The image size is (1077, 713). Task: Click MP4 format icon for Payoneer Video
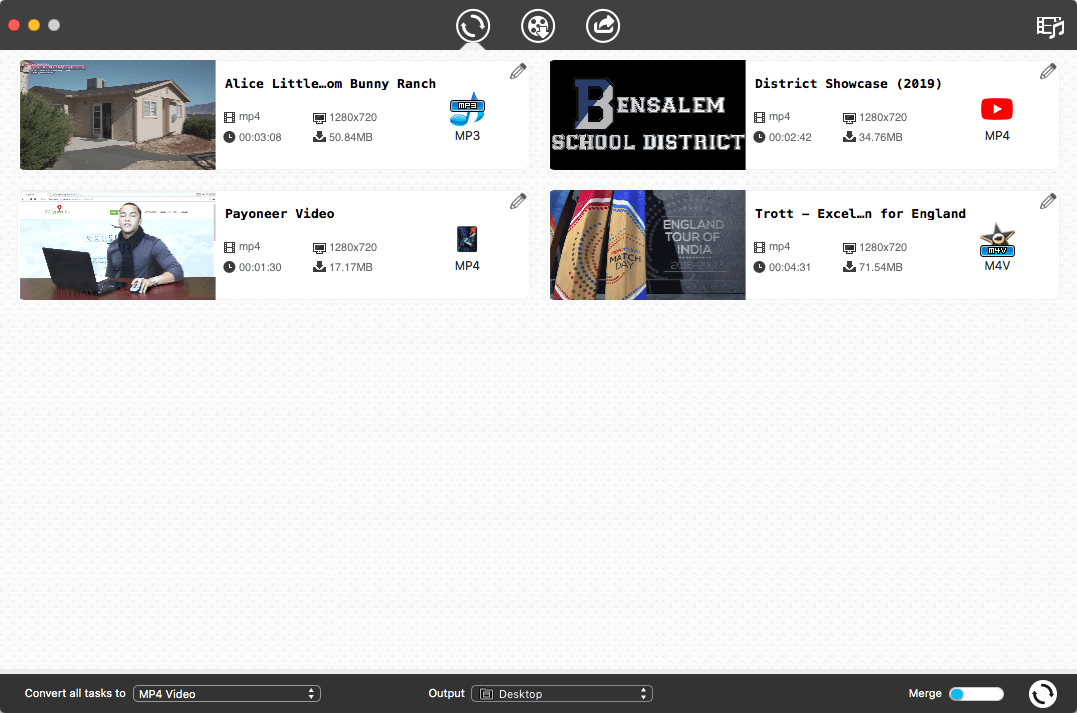tap(467, 239)
